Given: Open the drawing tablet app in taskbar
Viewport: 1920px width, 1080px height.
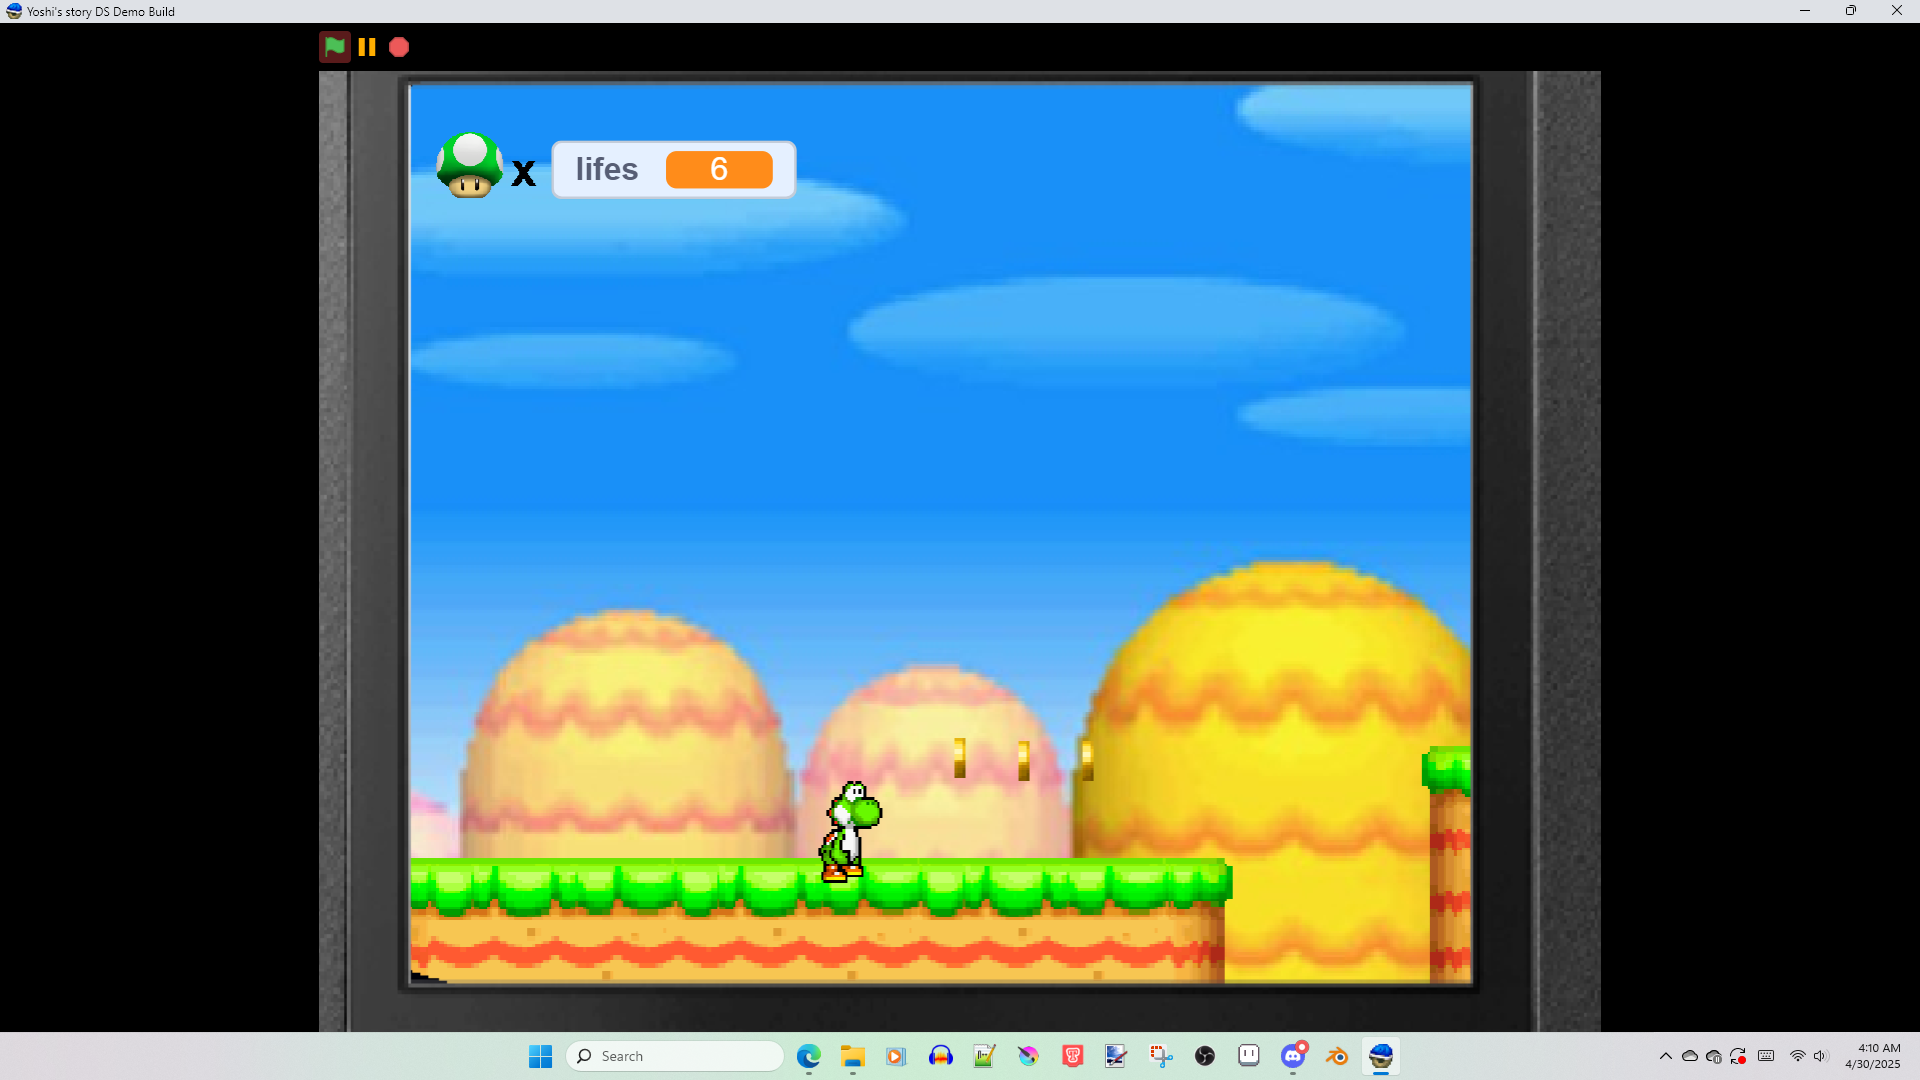Looking at the screenshot, I should pos(1116,1056).
